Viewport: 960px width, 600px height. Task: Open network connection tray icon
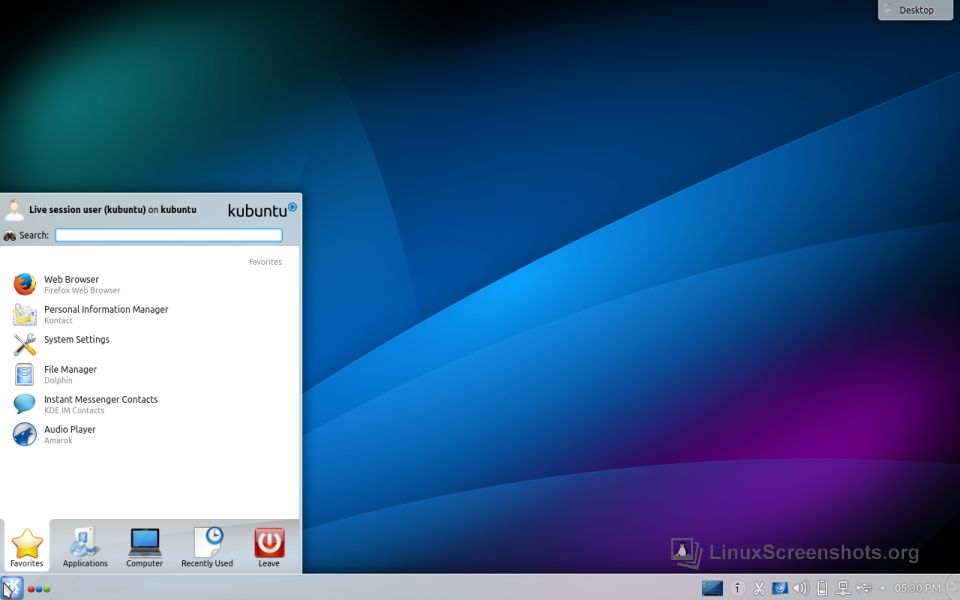click(843, 588)
